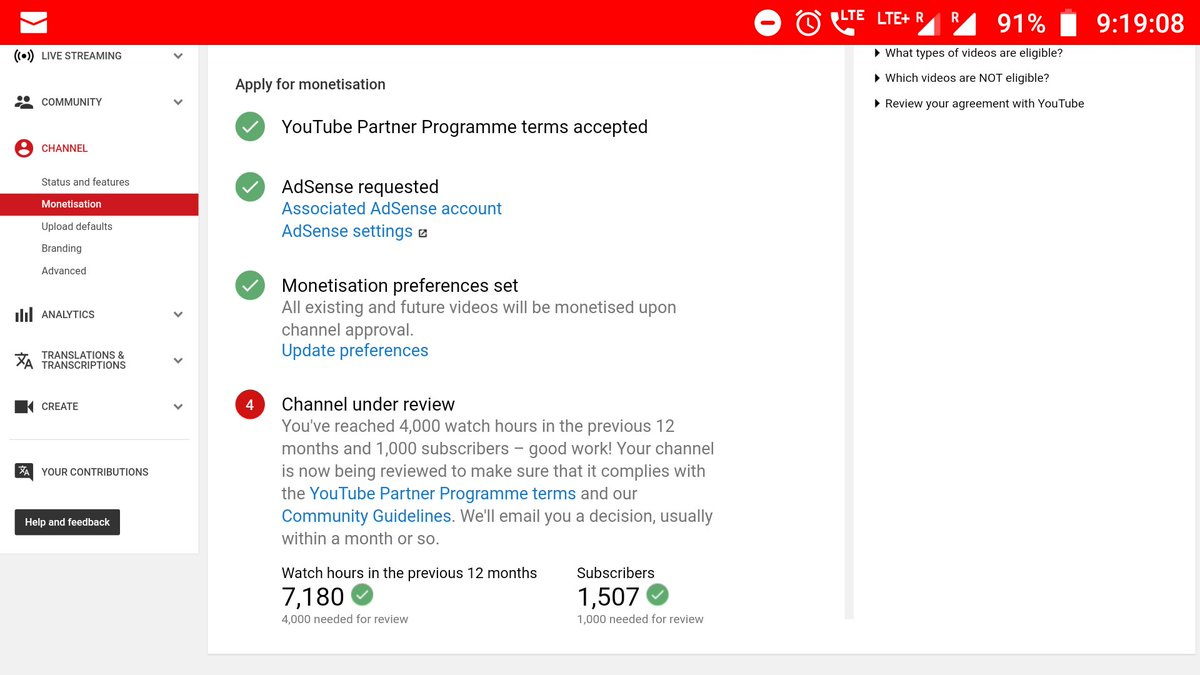Open the CHANNEL section label
The height and width of the screenshot is (675, 1200).
pos(65,148)
